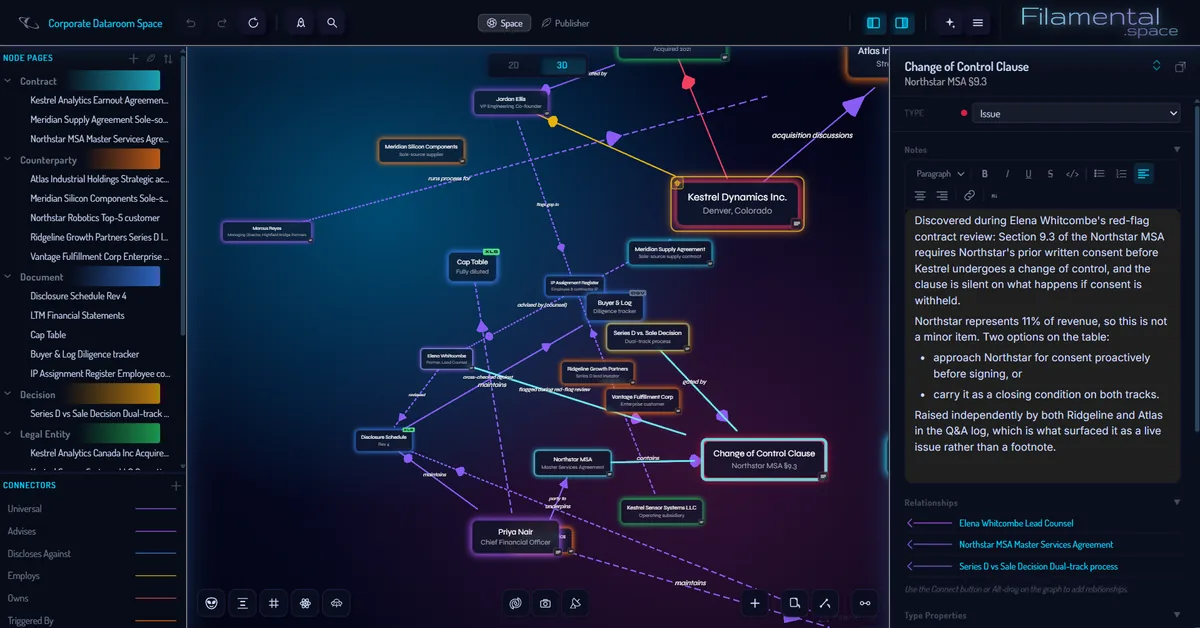Switch graph view to 3D

562,66
